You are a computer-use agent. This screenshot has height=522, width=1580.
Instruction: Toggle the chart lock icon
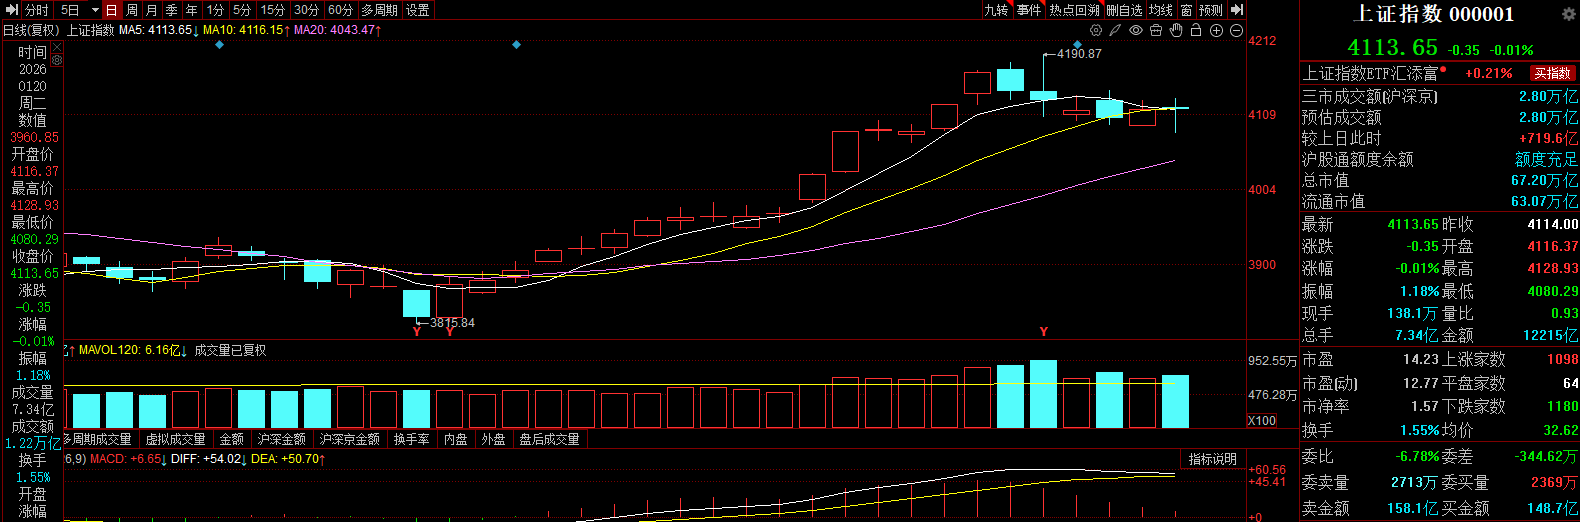point(1196,31)
